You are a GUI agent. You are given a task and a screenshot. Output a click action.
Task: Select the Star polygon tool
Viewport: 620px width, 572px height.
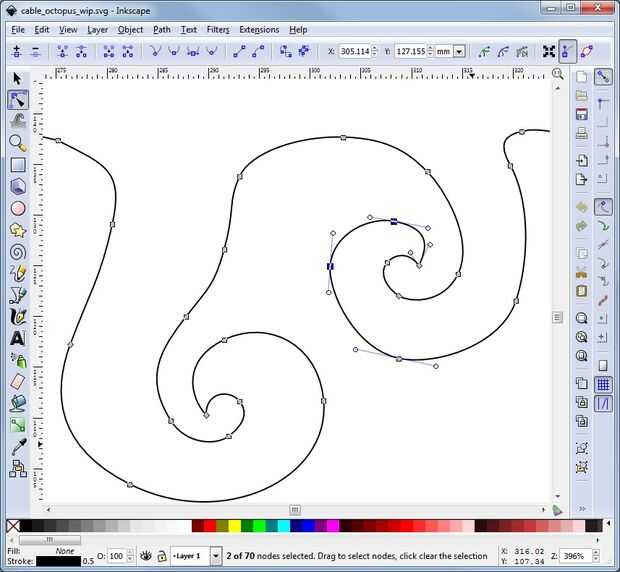click(17, 230)
